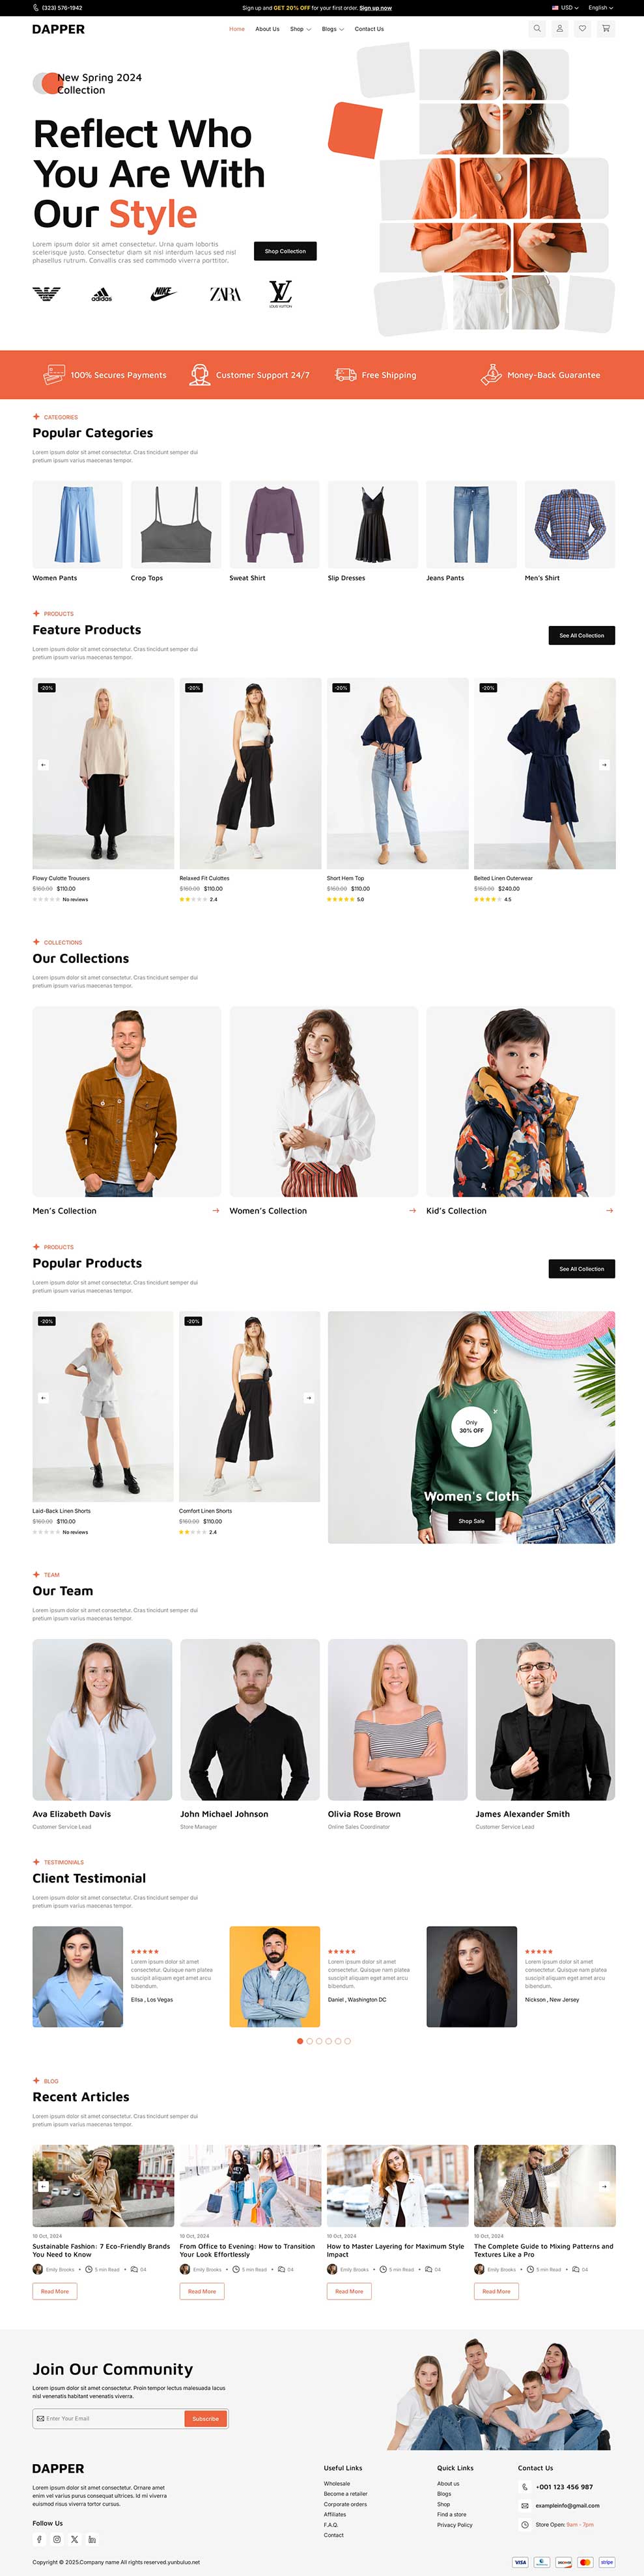644x2576 pixels.
Task: Open the Contact Us navigation item
Action: pos(369,29)
